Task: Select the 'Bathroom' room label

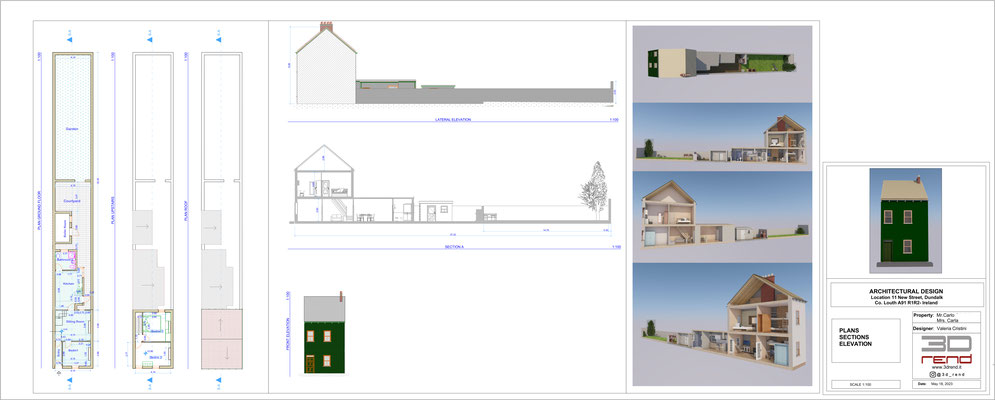Action: coord(63,260)
